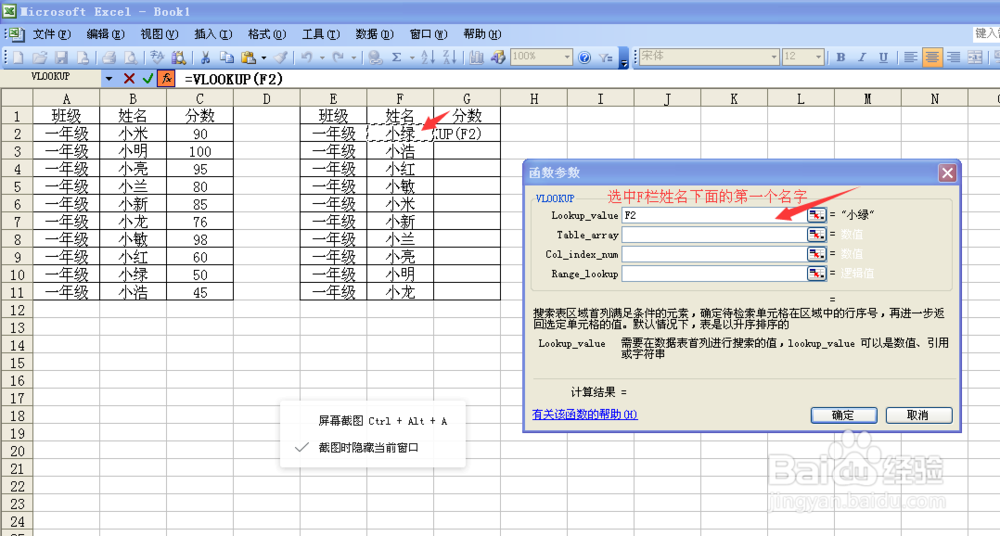Open '有关该函数的帮助(H)' link

tap(585, 414)
